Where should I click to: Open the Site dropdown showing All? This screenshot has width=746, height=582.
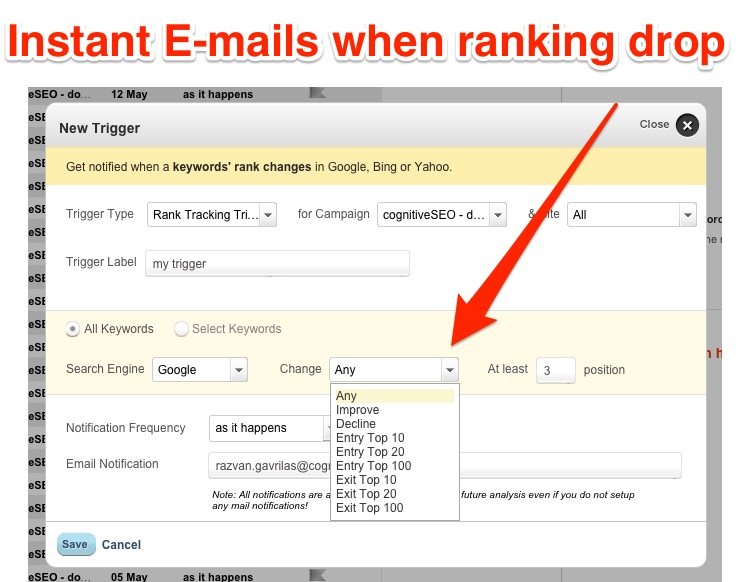(686, 215)
